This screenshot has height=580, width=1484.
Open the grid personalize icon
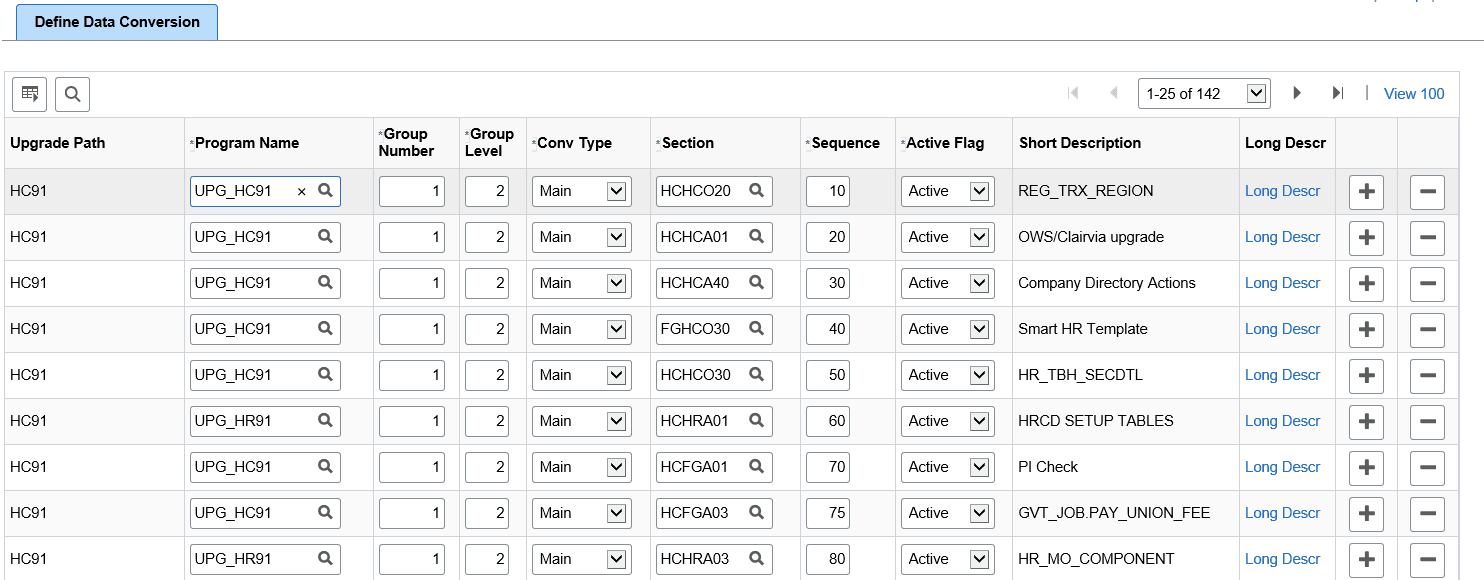coord(29,93)
